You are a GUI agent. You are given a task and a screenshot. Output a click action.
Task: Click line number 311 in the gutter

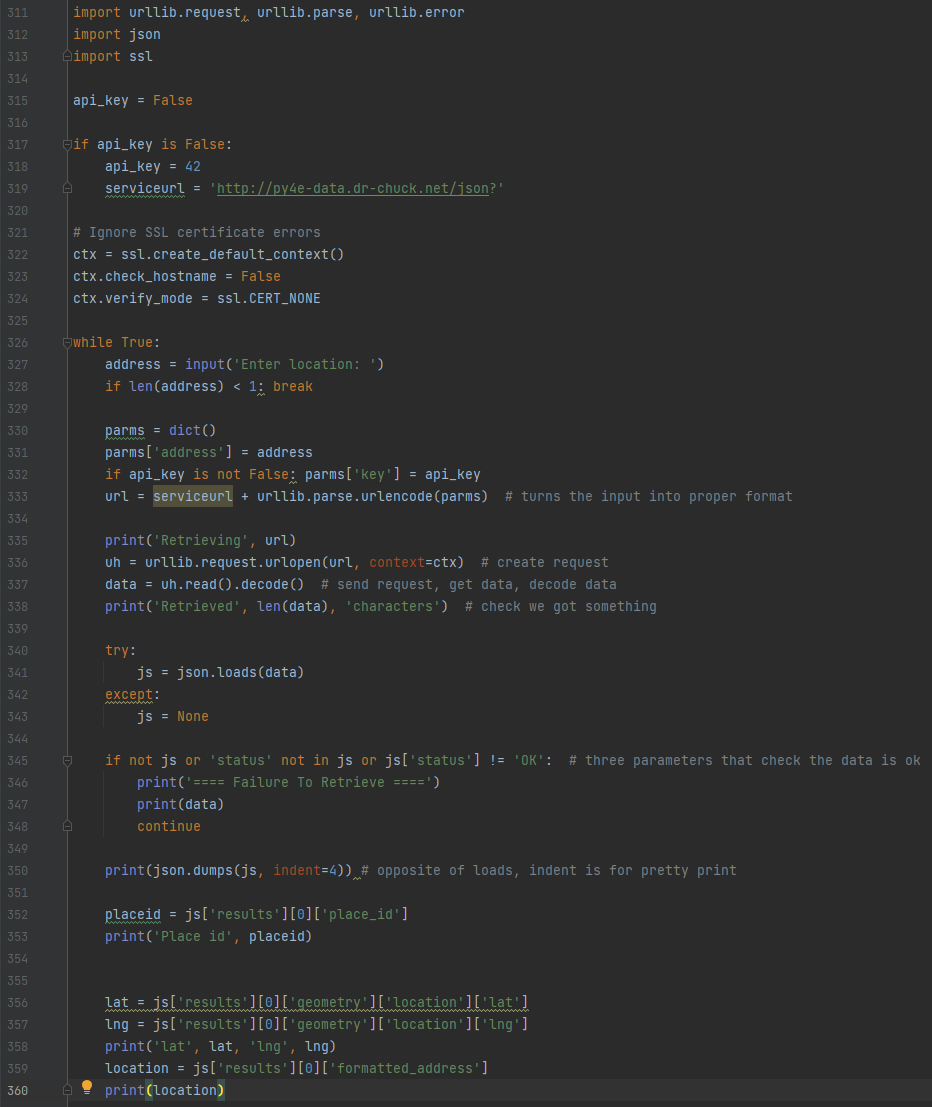point(18,13)
